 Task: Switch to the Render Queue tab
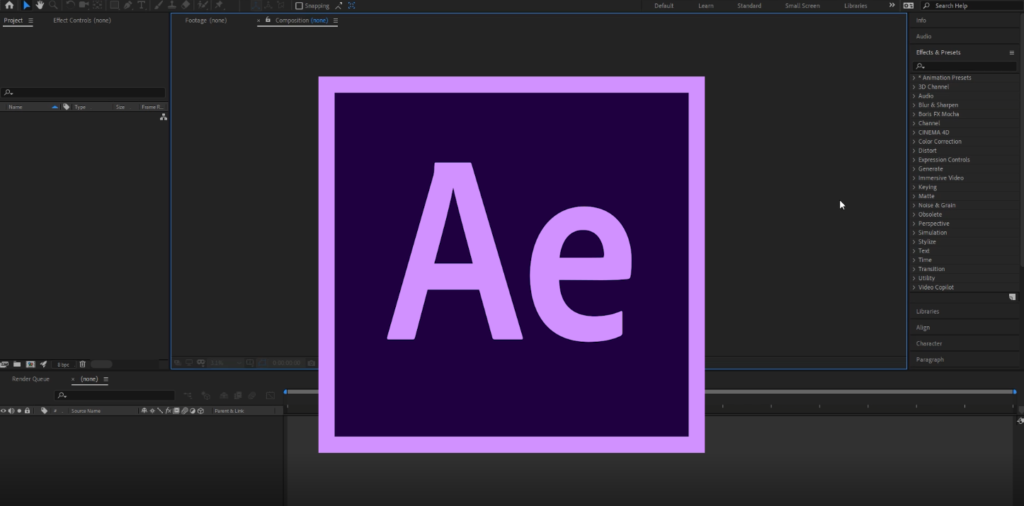31,379
